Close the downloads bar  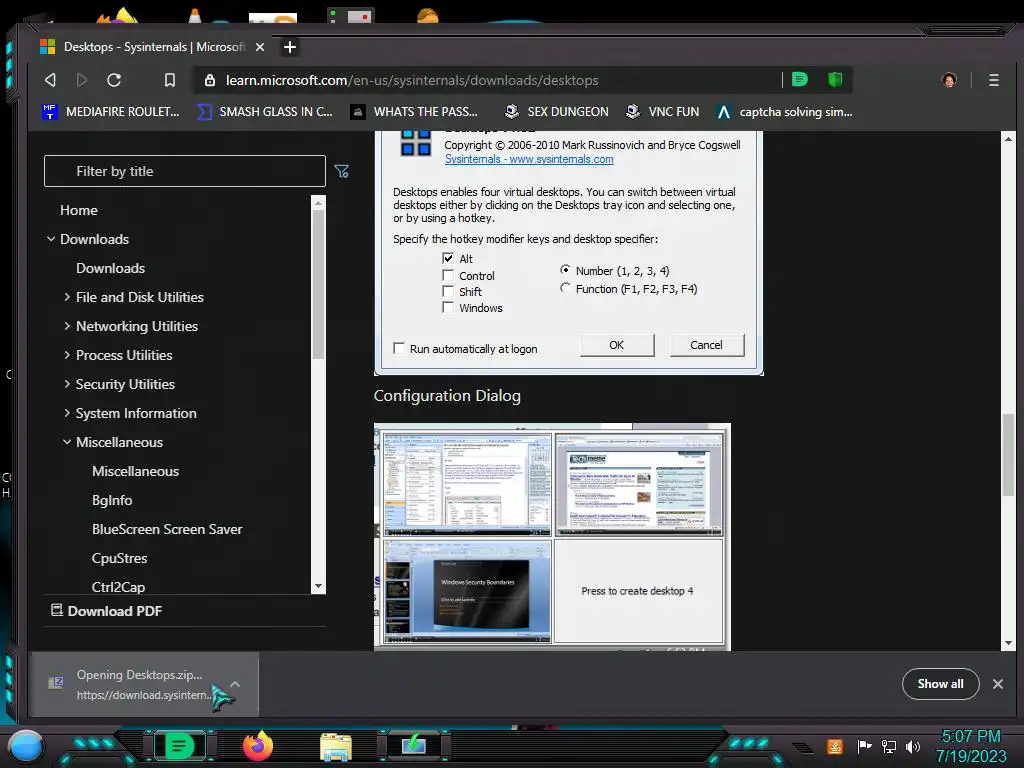coord(998,684)
